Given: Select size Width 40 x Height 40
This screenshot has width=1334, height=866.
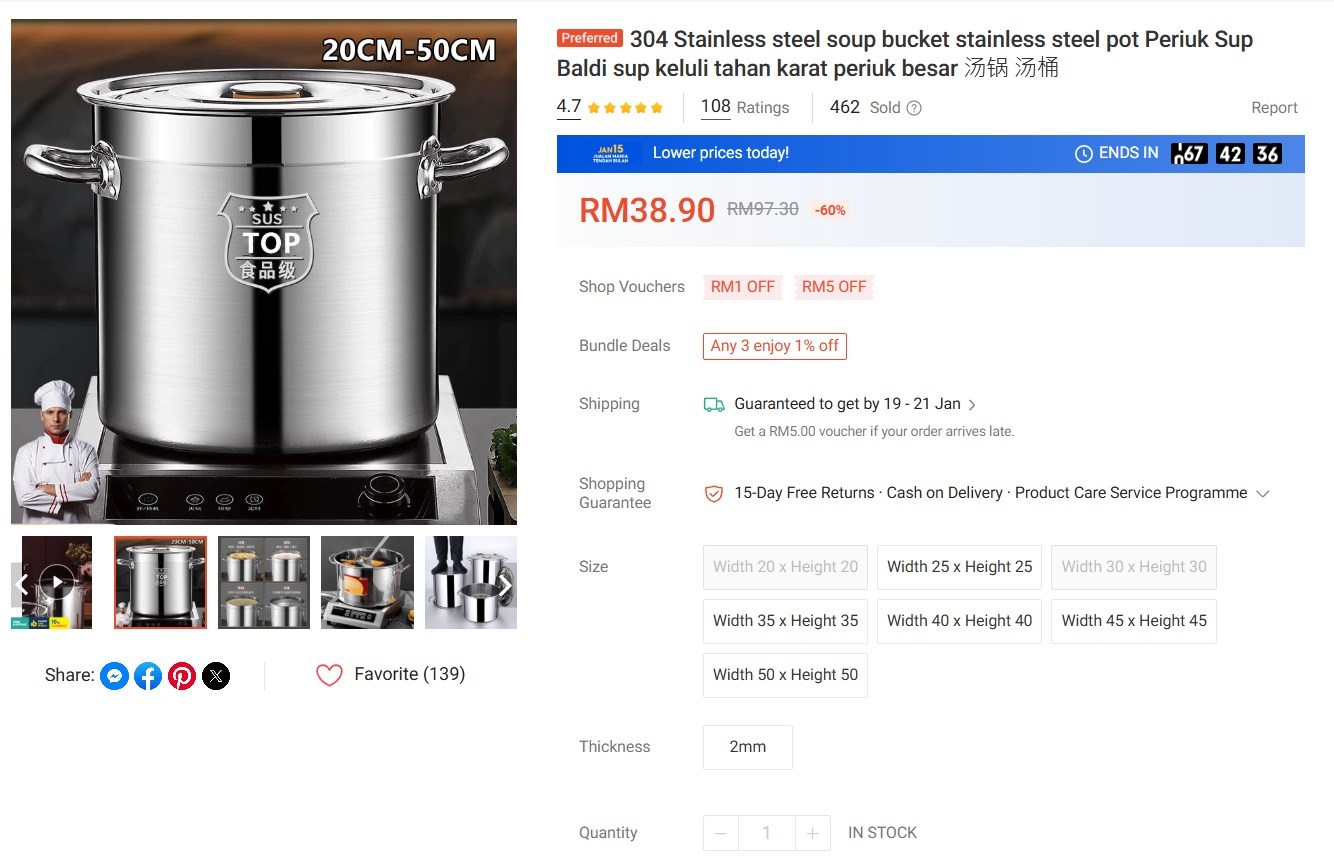Looking at the screenshot, I should pyautogui.click(x=959, y=621).
